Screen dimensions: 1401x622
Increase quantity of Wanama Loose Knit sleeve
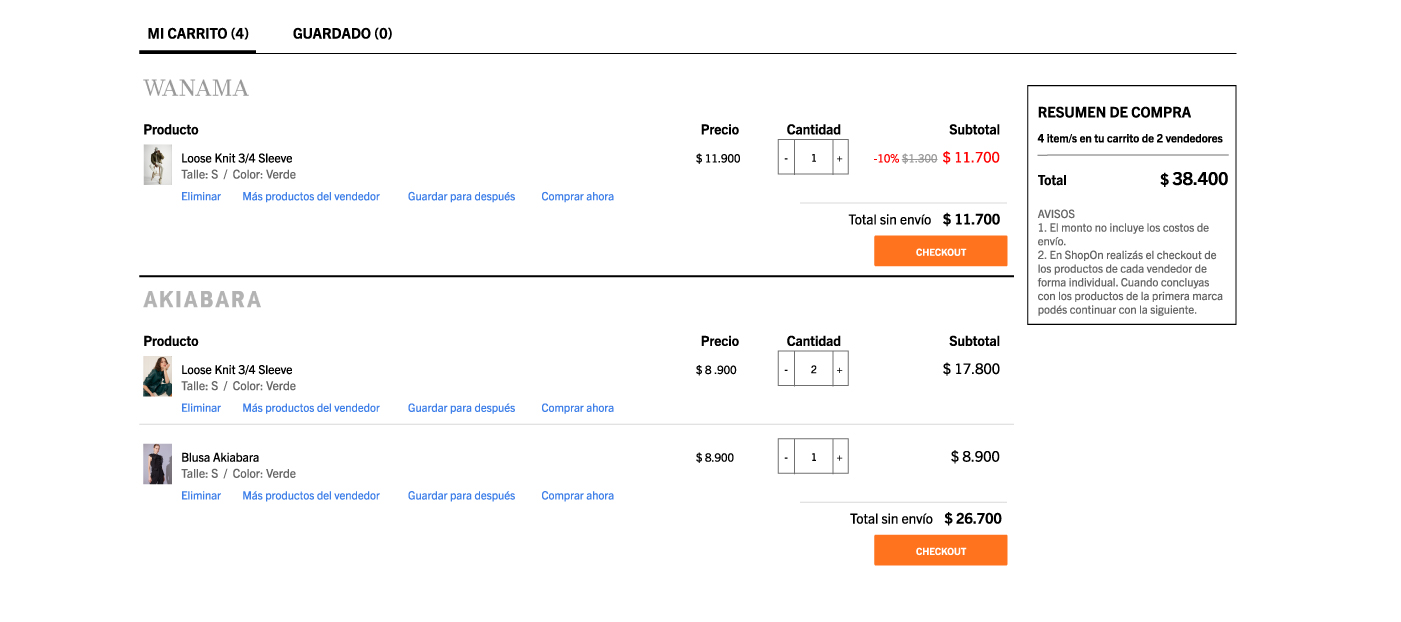840,158
